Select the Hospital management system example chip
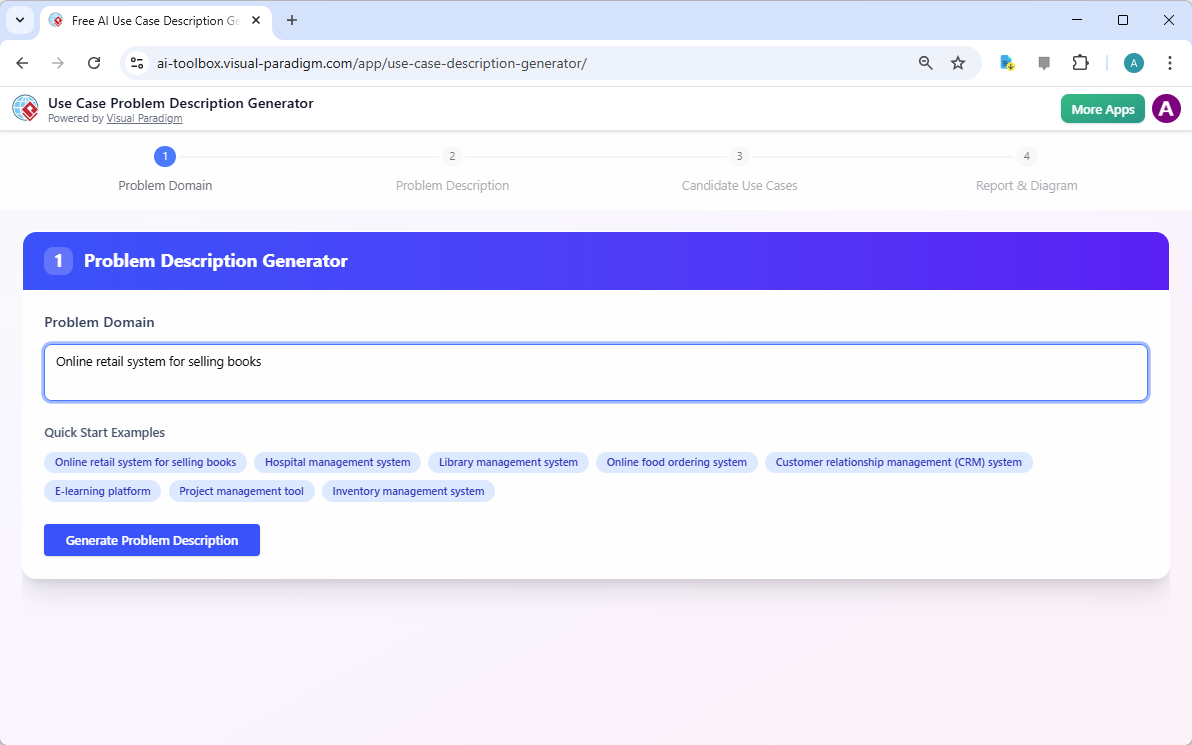Viewport: 1192px width, 745px height. point(337,462)
